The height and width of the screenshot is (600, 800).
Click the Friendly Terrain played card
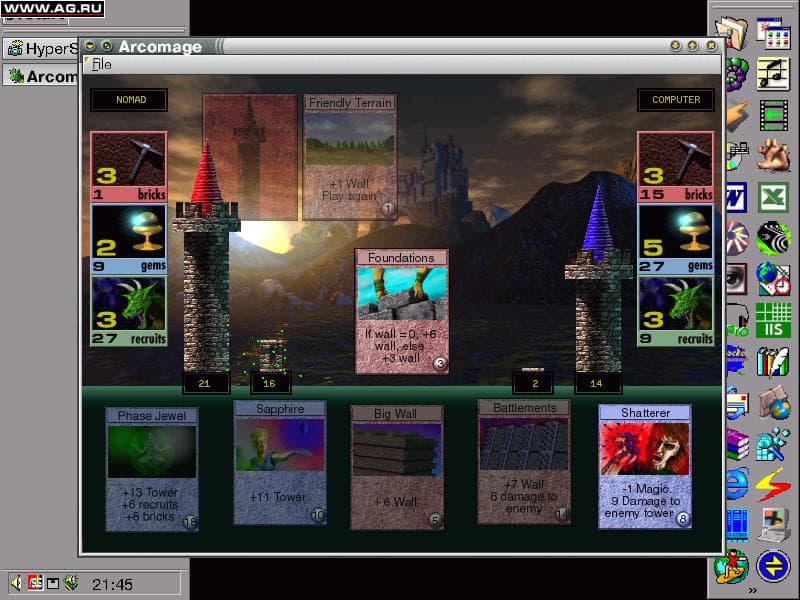350,157
